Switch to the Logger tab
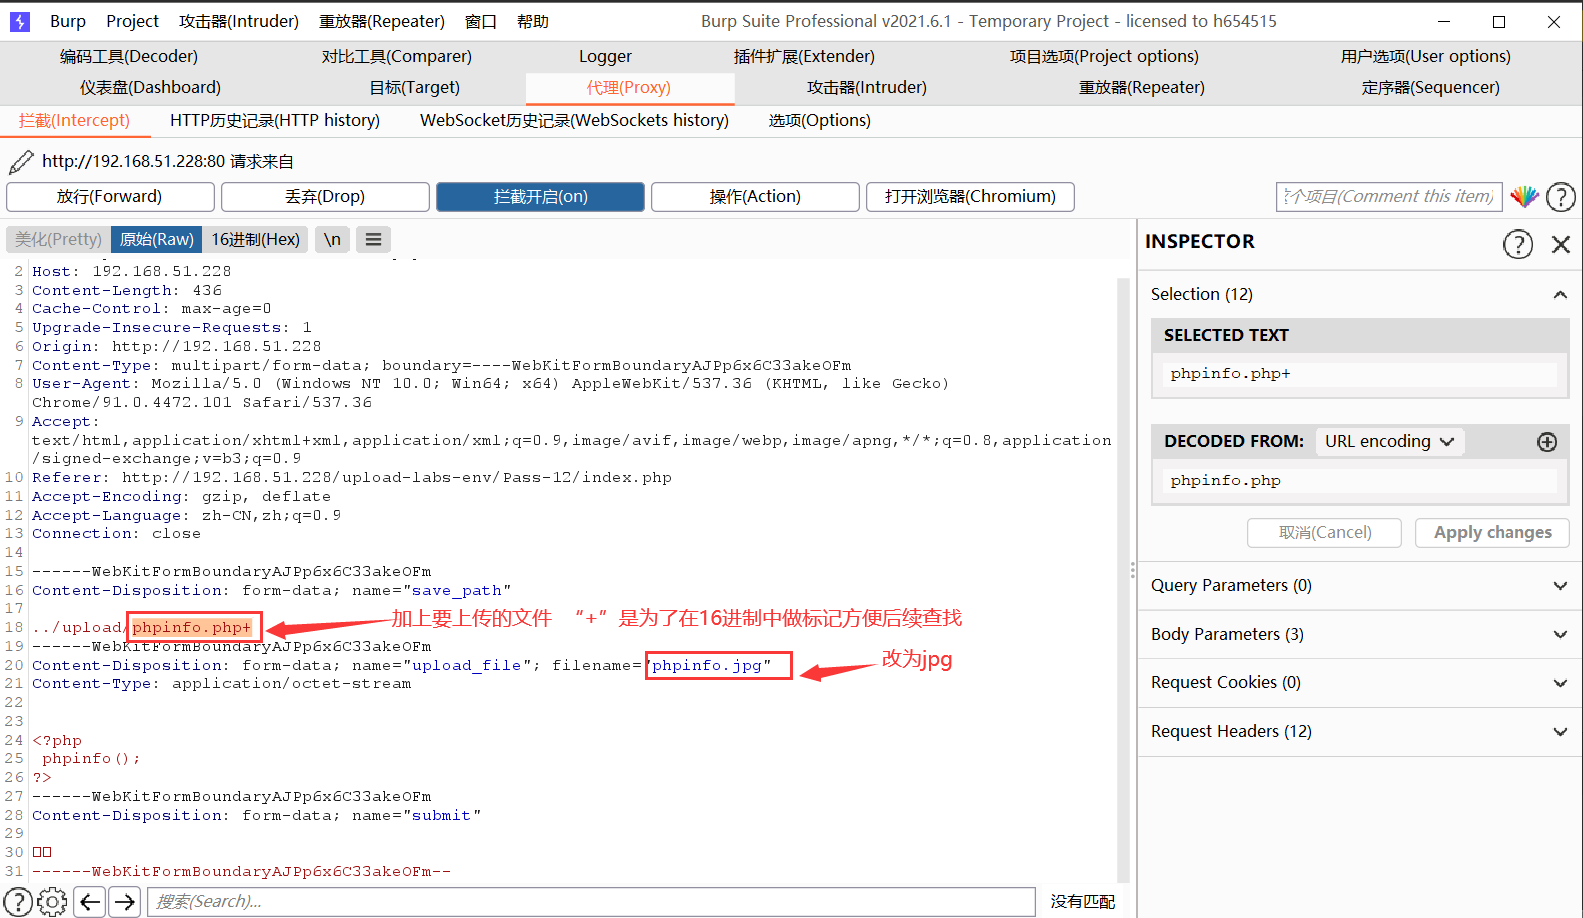The image size is (1583, 918). click(x=605, y=56)
